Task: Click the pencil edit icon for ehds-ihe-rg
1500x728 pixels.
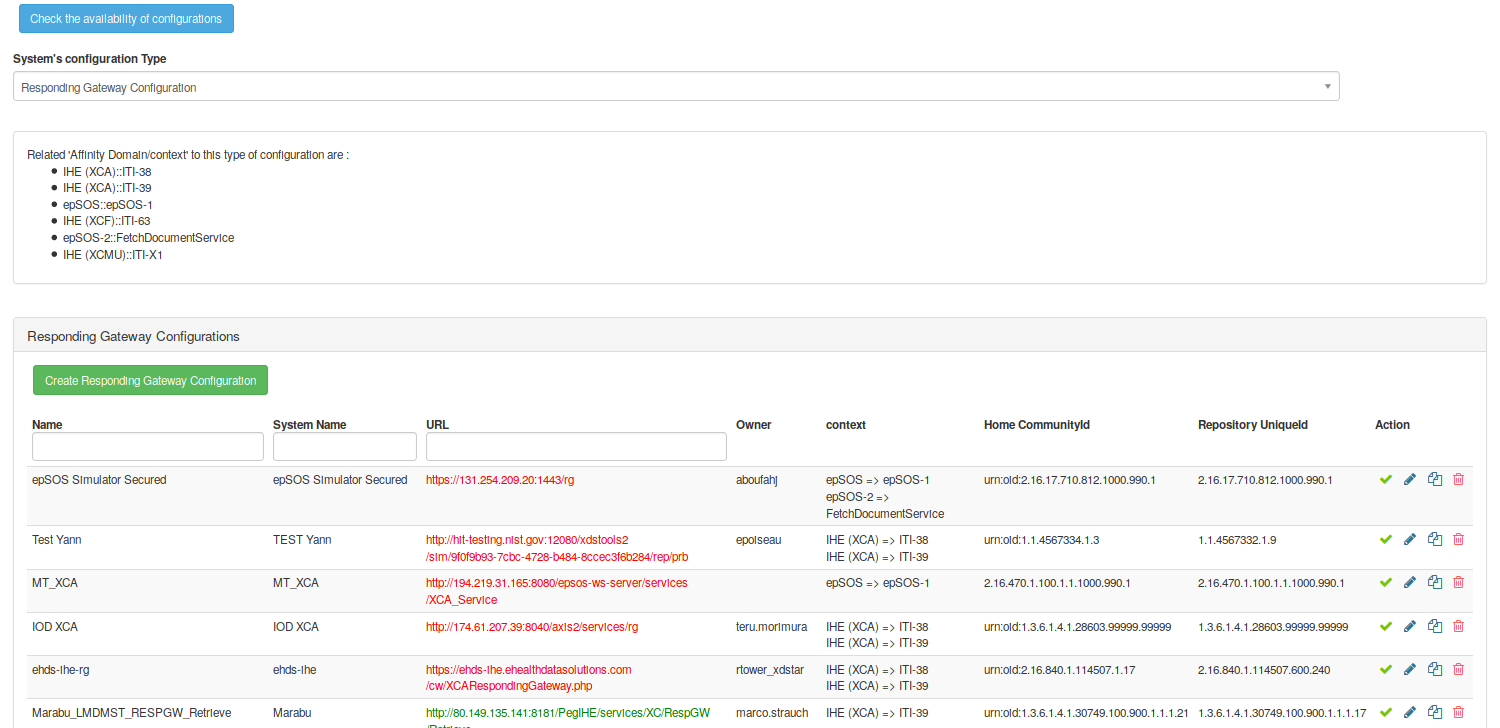Action: (1410, 670)
